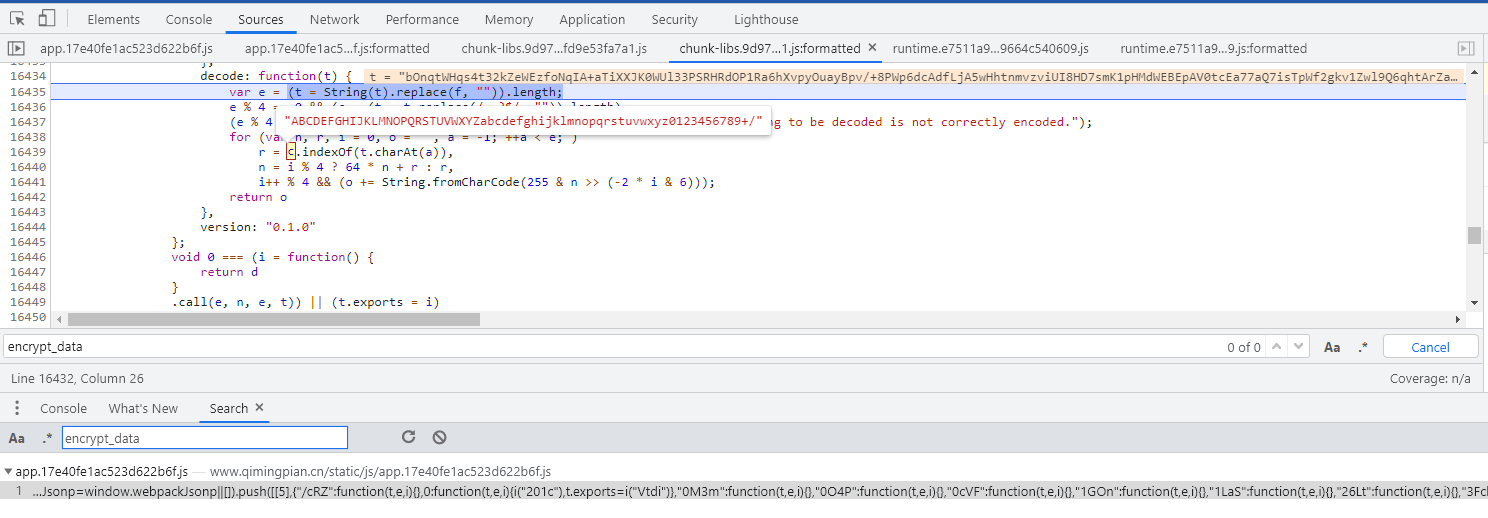Click the 'return o' code line

pyautogui.click(x=258, y=197)
